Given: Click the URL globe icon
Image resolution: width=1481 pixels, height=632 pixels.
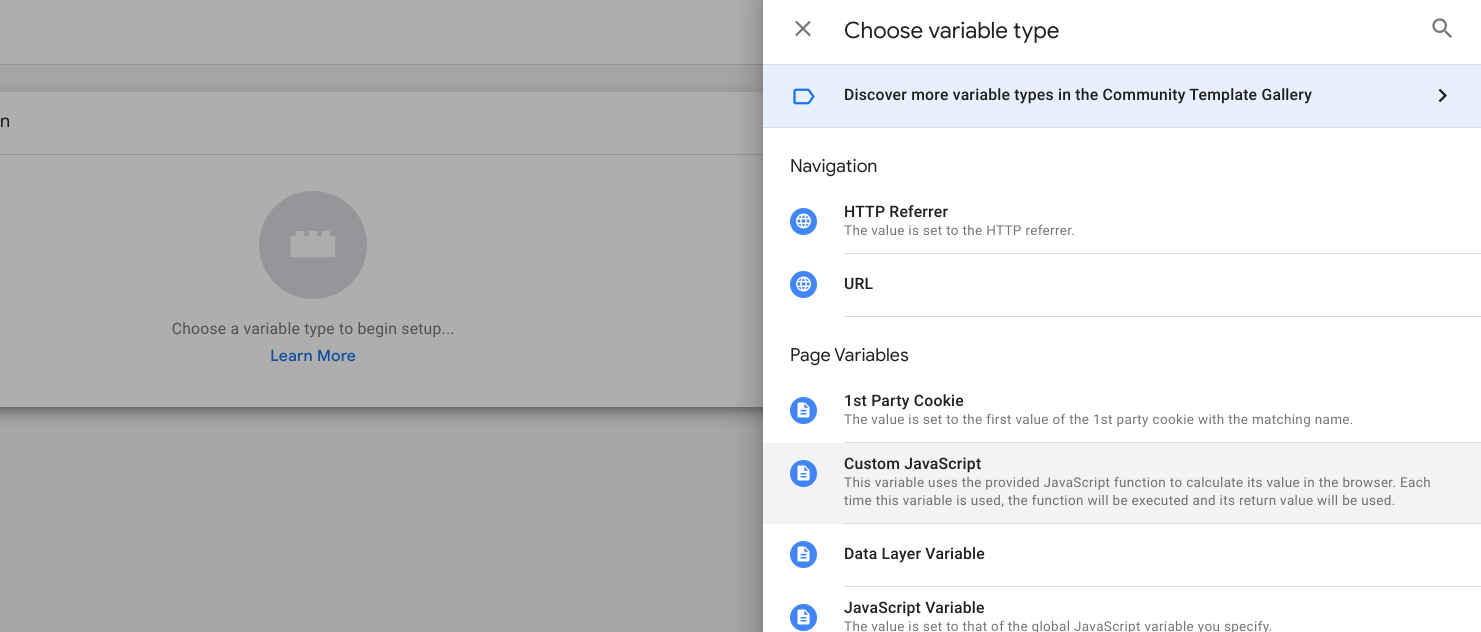Looking at the screenshot, I should (803, 284).
